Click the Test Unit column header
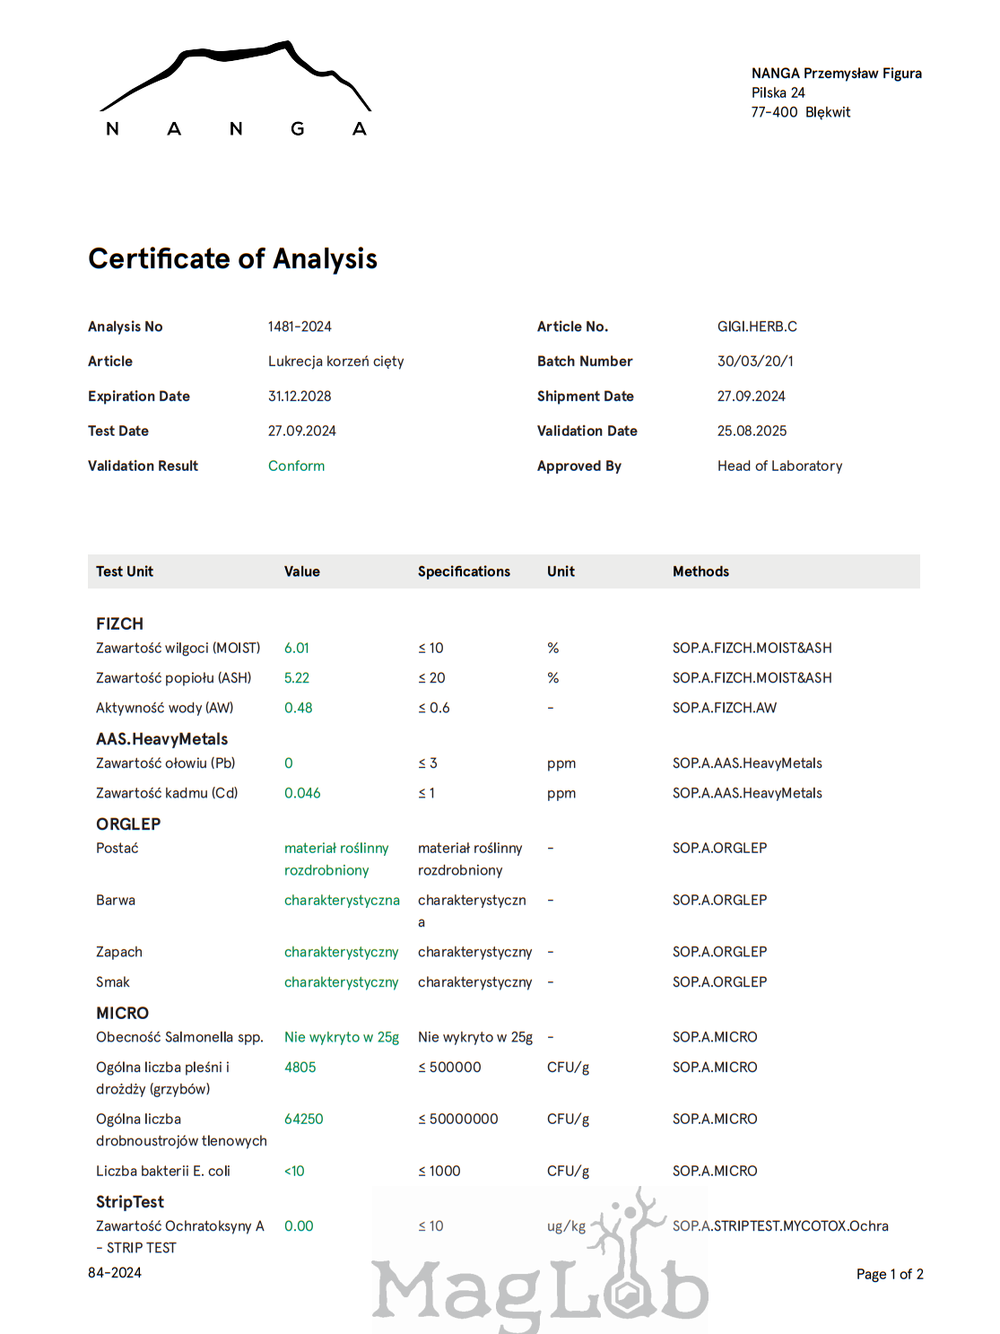Viewport: 1000px width, 1334px height. click(x=125, y=572)
